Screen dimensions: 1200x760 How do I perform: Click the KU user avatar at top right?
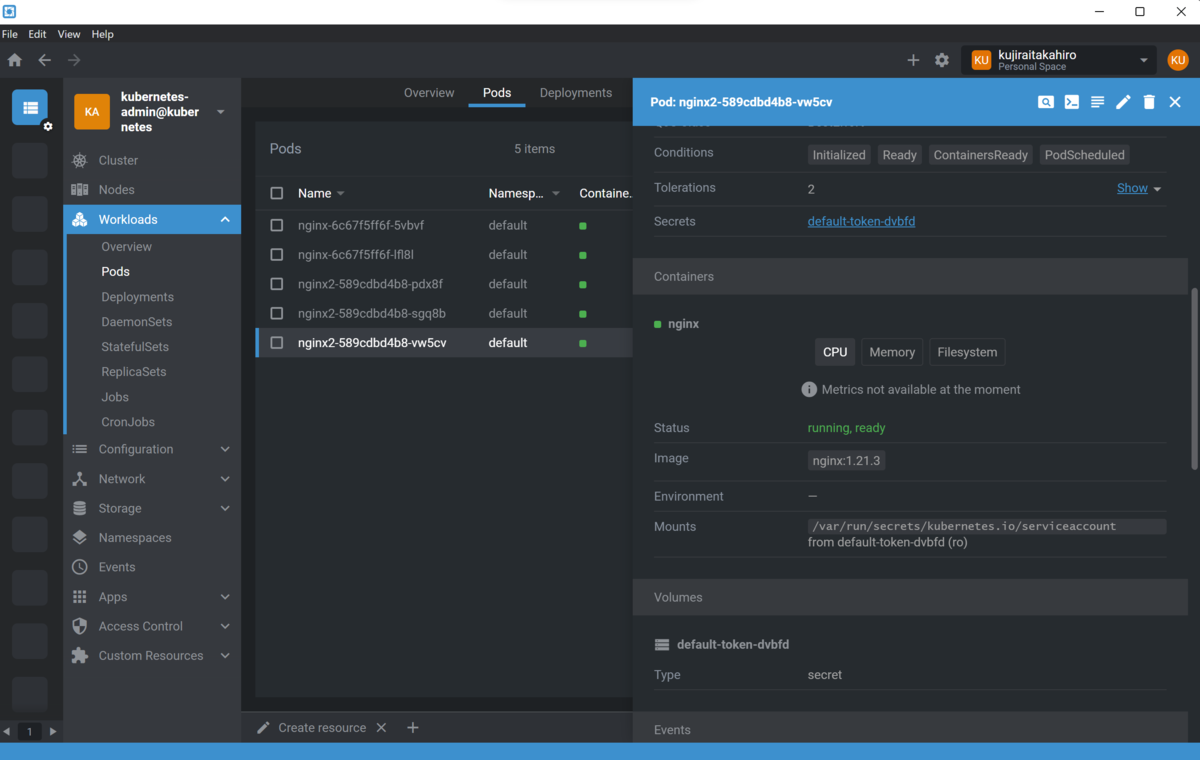pyautogui.click(x=1178, y=60)
